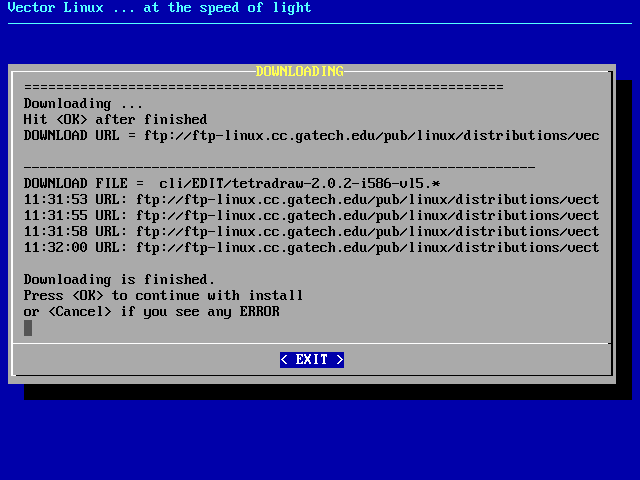Click the 11:31:53 URL log entry
Image resolution: width=640 pixels, height=480 pixels.
point(311,199)
